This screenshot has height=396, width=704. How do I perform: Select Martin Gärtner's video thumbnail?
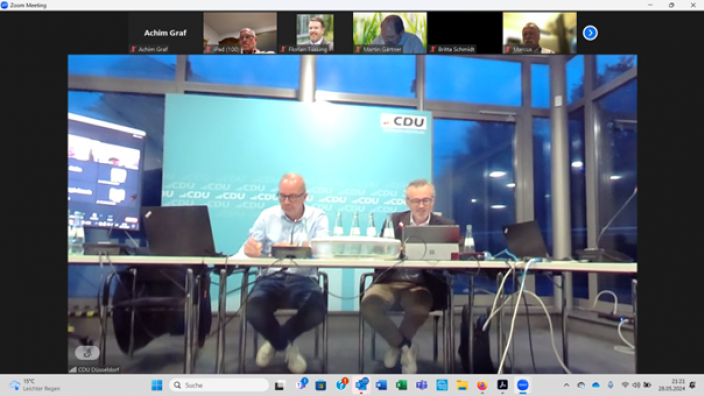[390, 33]
